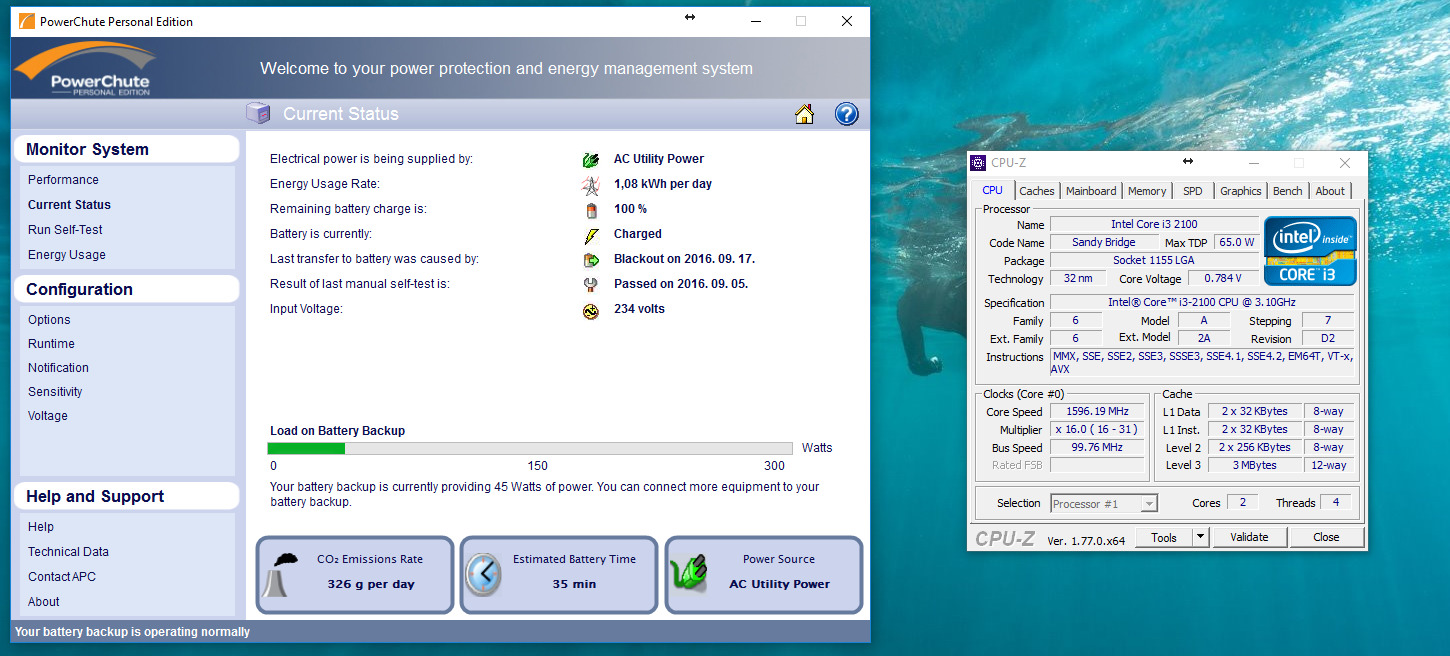Open the PowerChute home icon
Screen dimensions: 1450x656
click(804, 114)
